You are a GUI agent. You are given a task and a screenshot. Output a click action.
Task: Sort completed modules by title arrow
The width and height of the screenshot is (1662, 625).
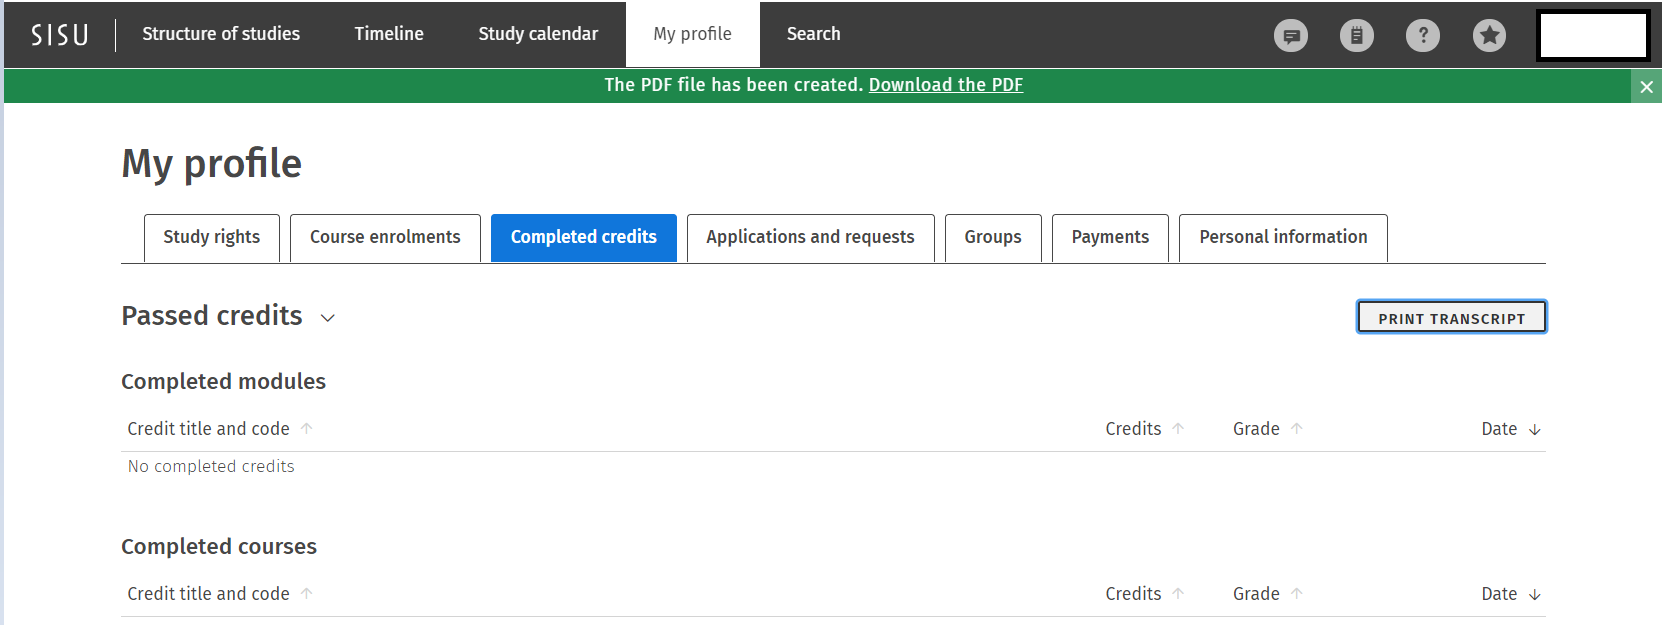[x=307, y=429]
